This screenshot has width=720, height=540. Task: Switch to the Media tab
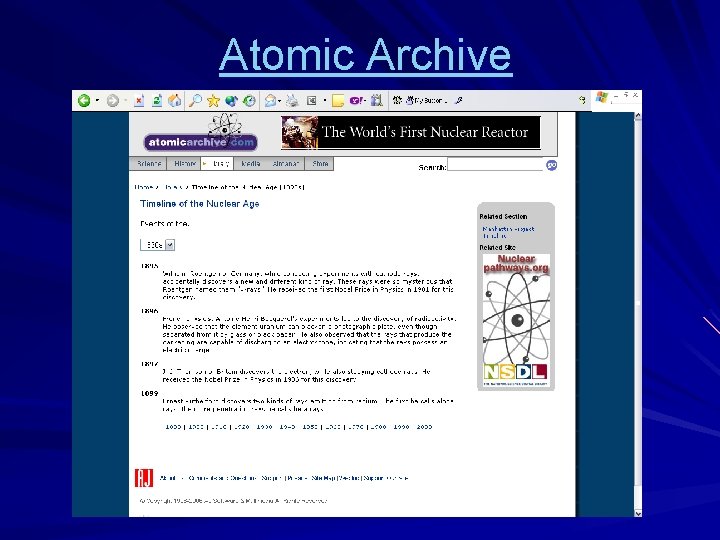coord(250,163)
